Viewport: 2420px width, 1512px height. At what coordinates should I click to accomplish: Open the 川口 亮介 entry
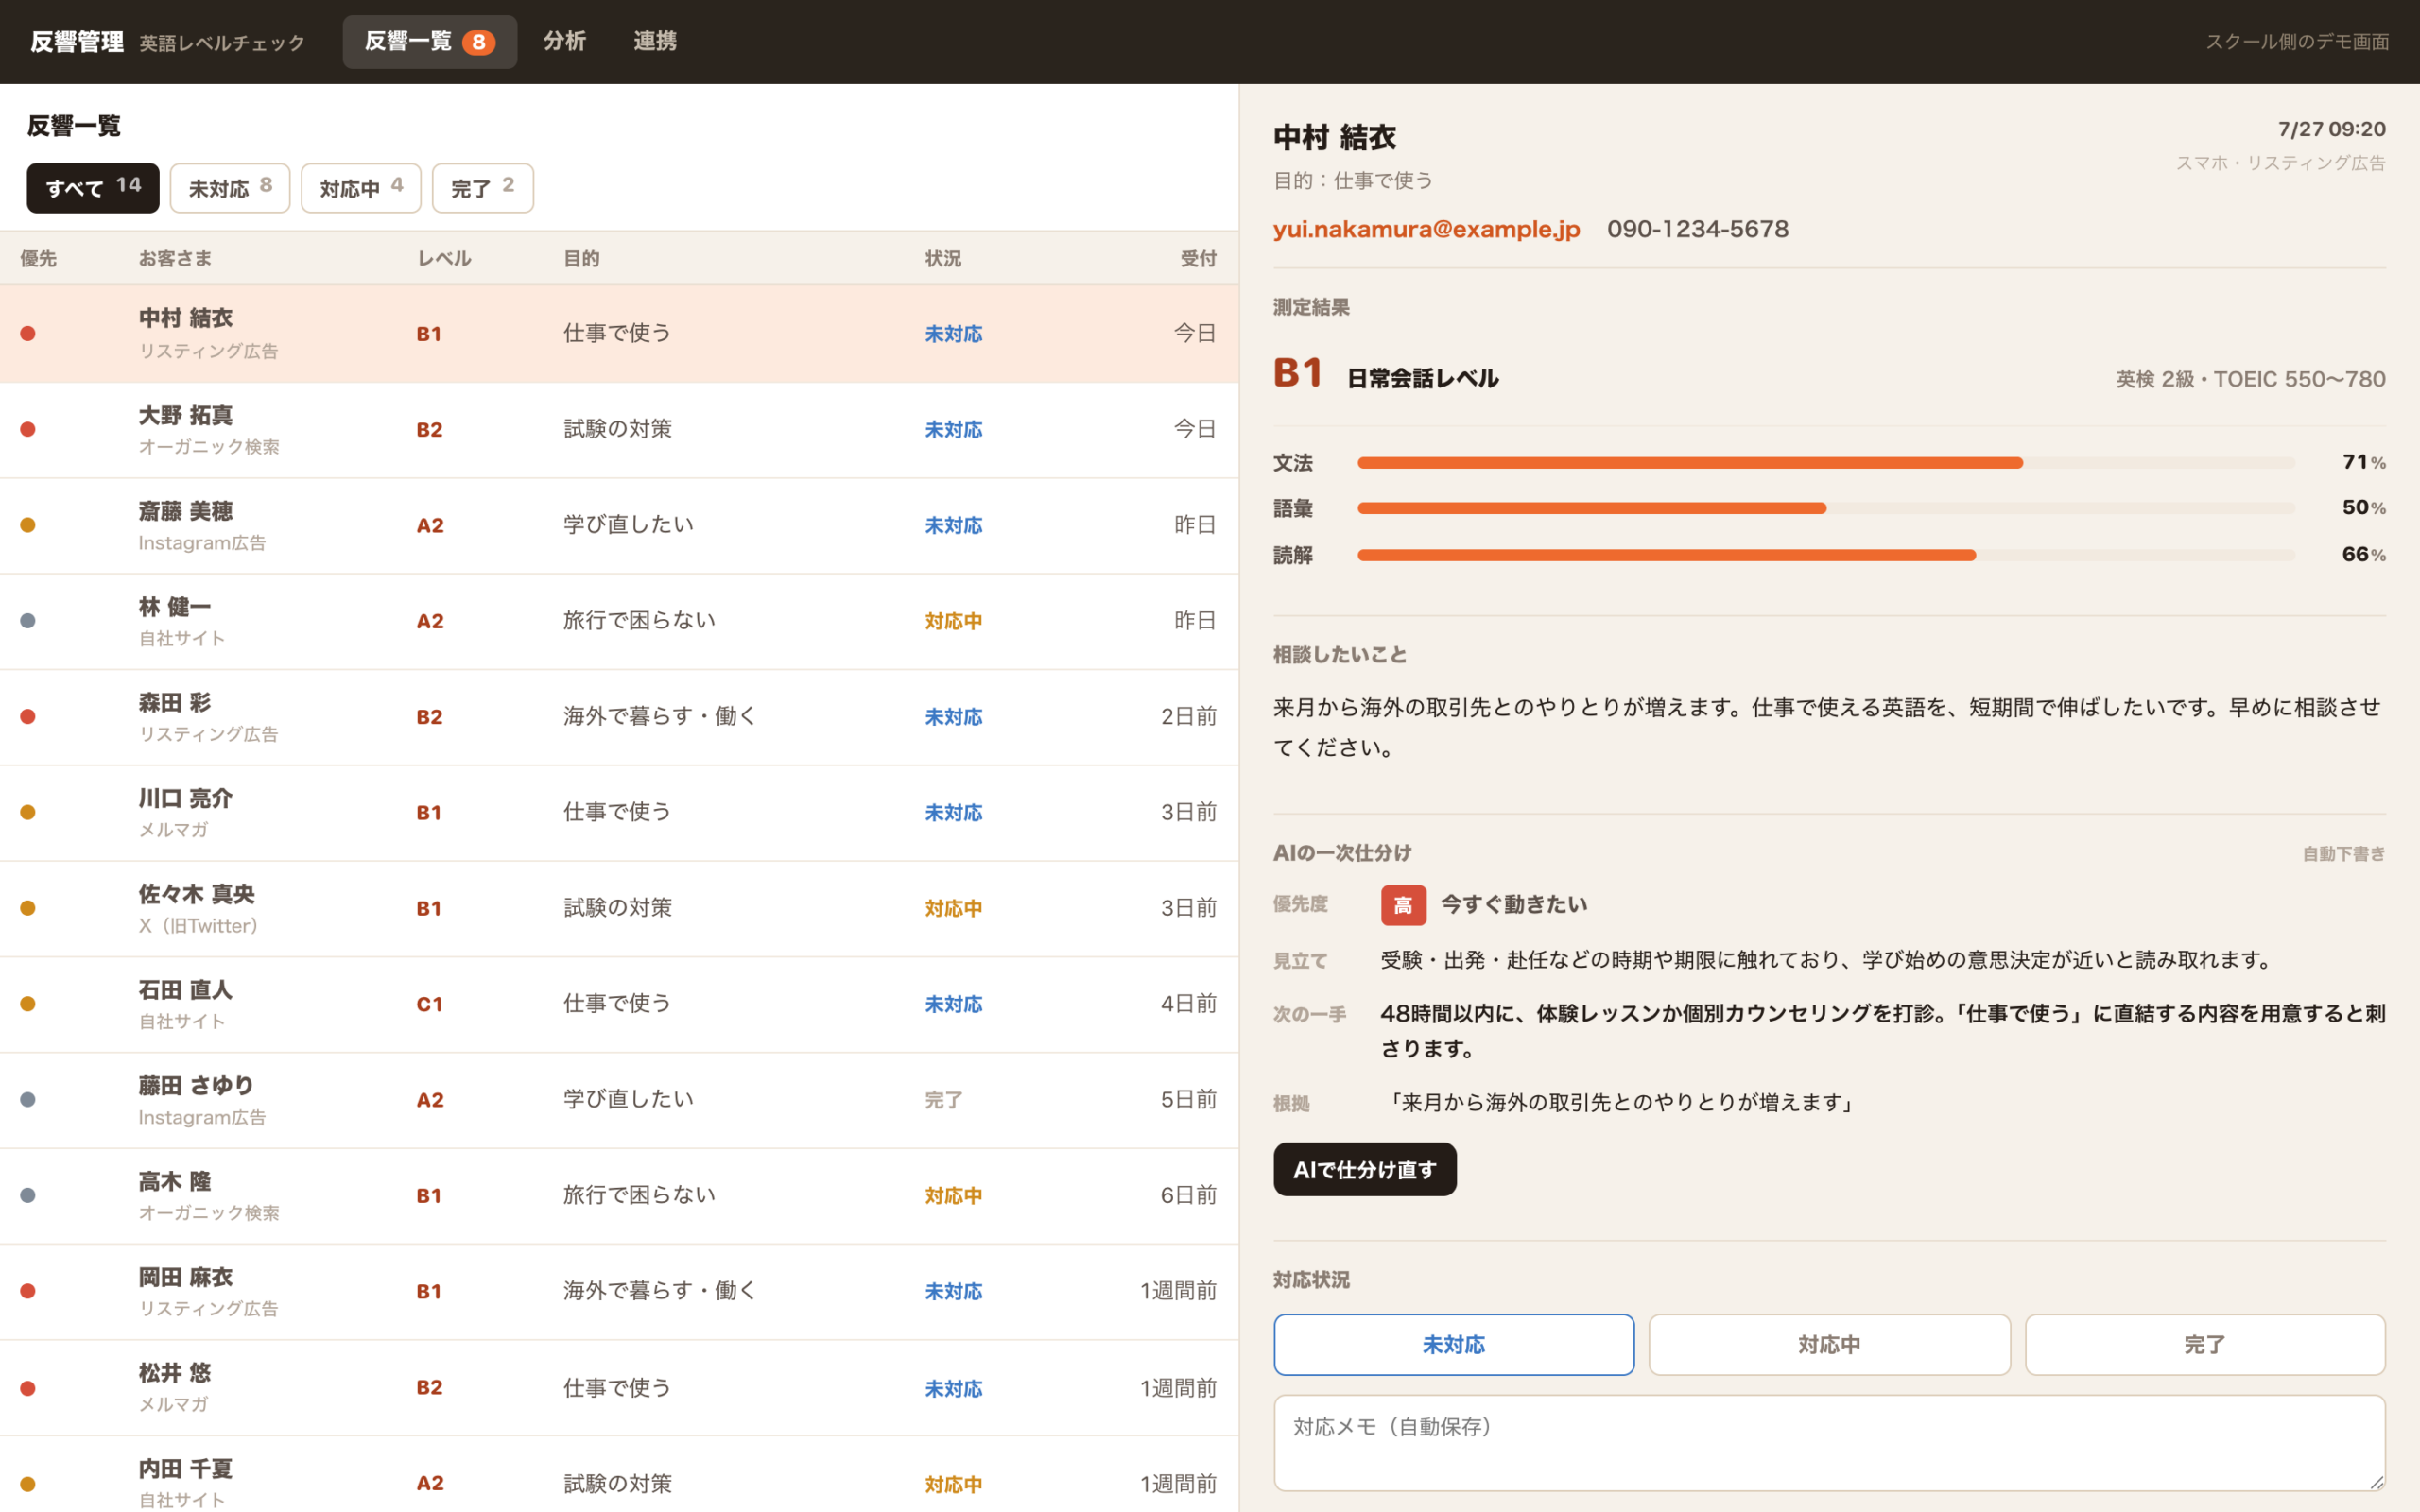coord(619,813)
